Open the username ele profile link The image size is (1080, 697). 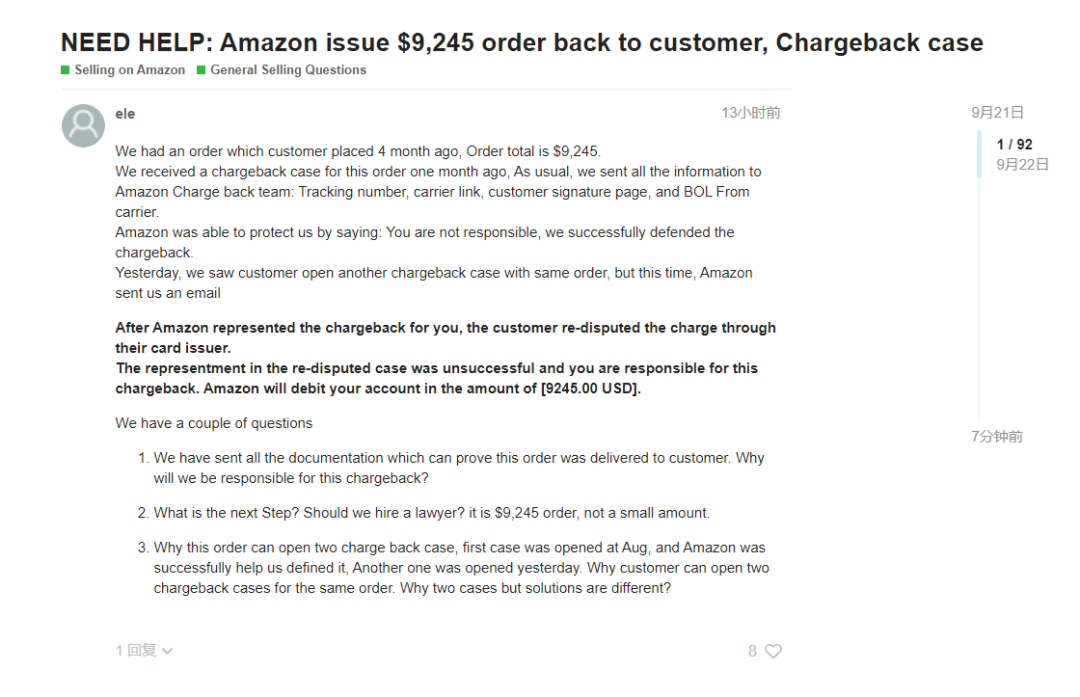[x=125, y=114]
